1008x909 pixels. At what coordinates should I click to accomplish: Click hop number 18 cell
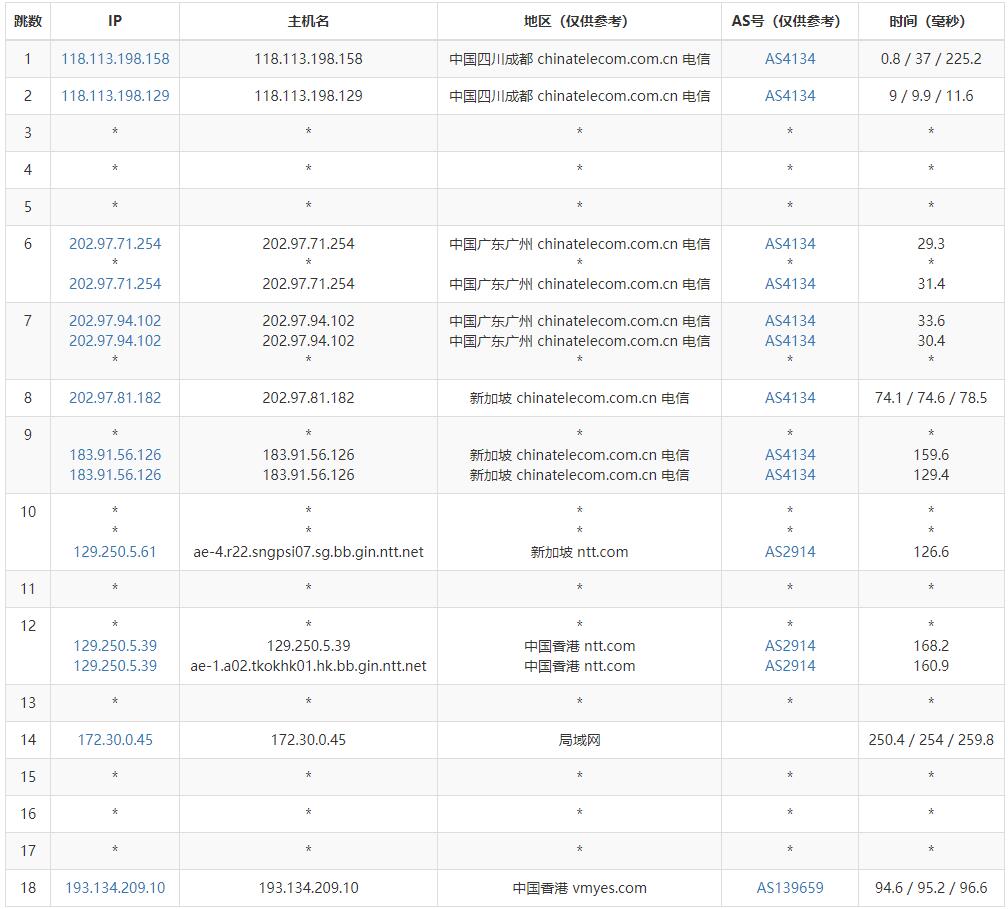(x=28, y=888)
